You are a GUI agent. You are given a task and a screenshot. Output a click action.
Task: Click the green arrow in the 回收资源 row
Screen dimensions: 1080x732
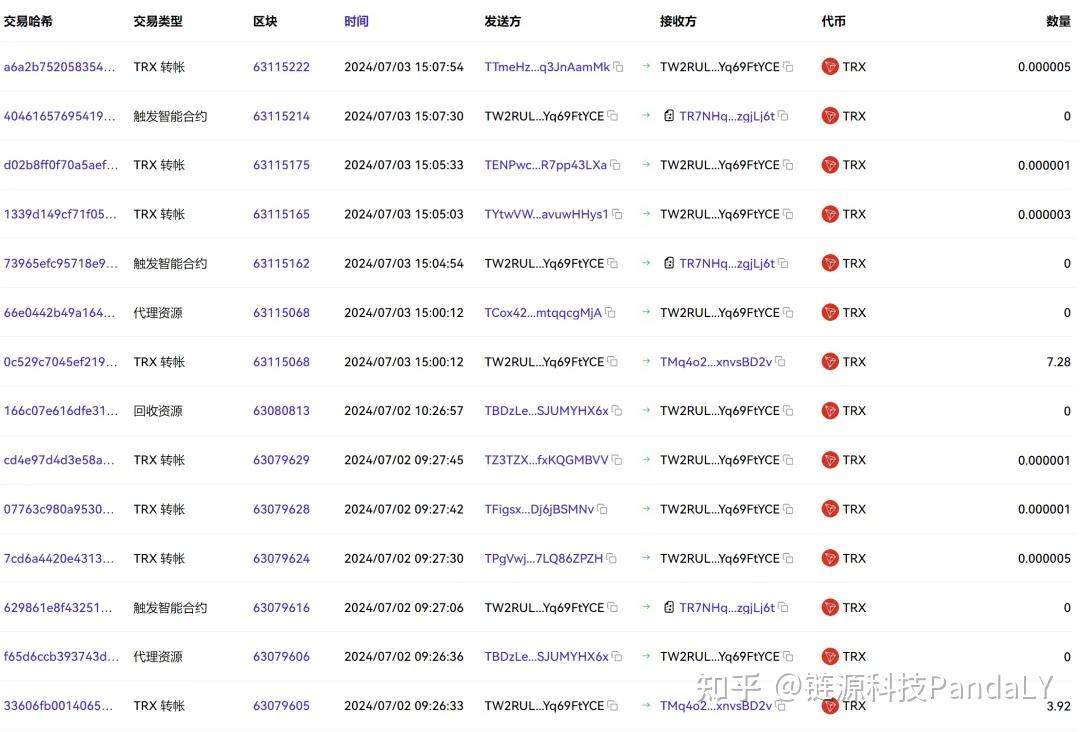point(644,410)
